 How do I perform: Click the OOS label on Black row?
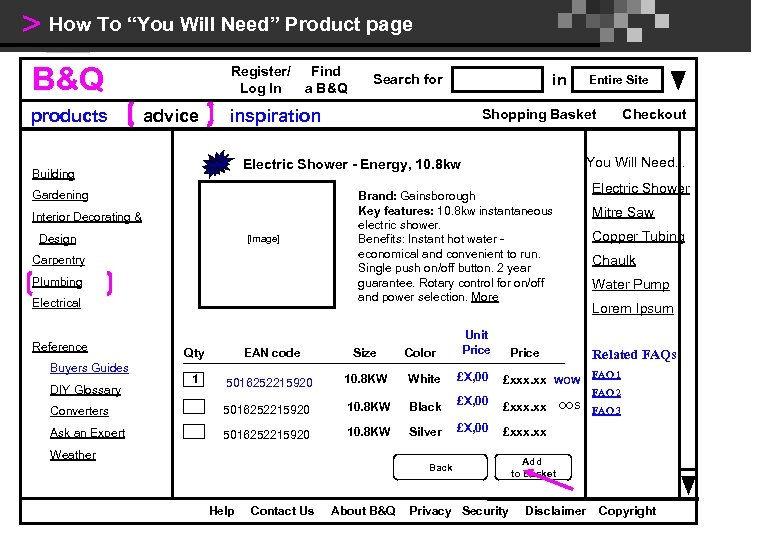pyautogui.click(x=569, y=405)
